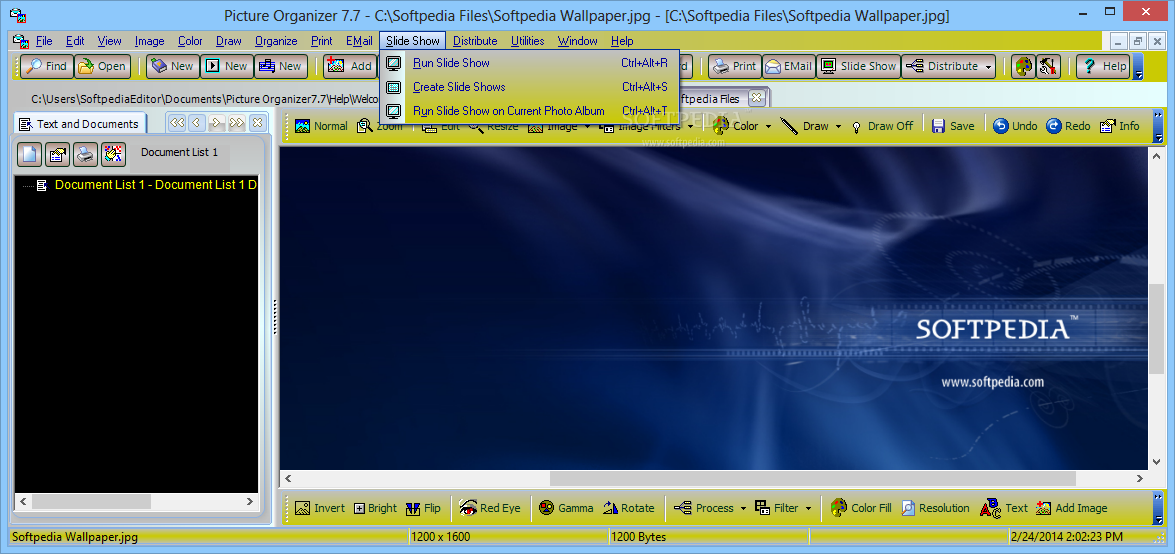Screen dimensions: 1175x554
Task: Click the ABC Text tool
Action: point(1003,508)
